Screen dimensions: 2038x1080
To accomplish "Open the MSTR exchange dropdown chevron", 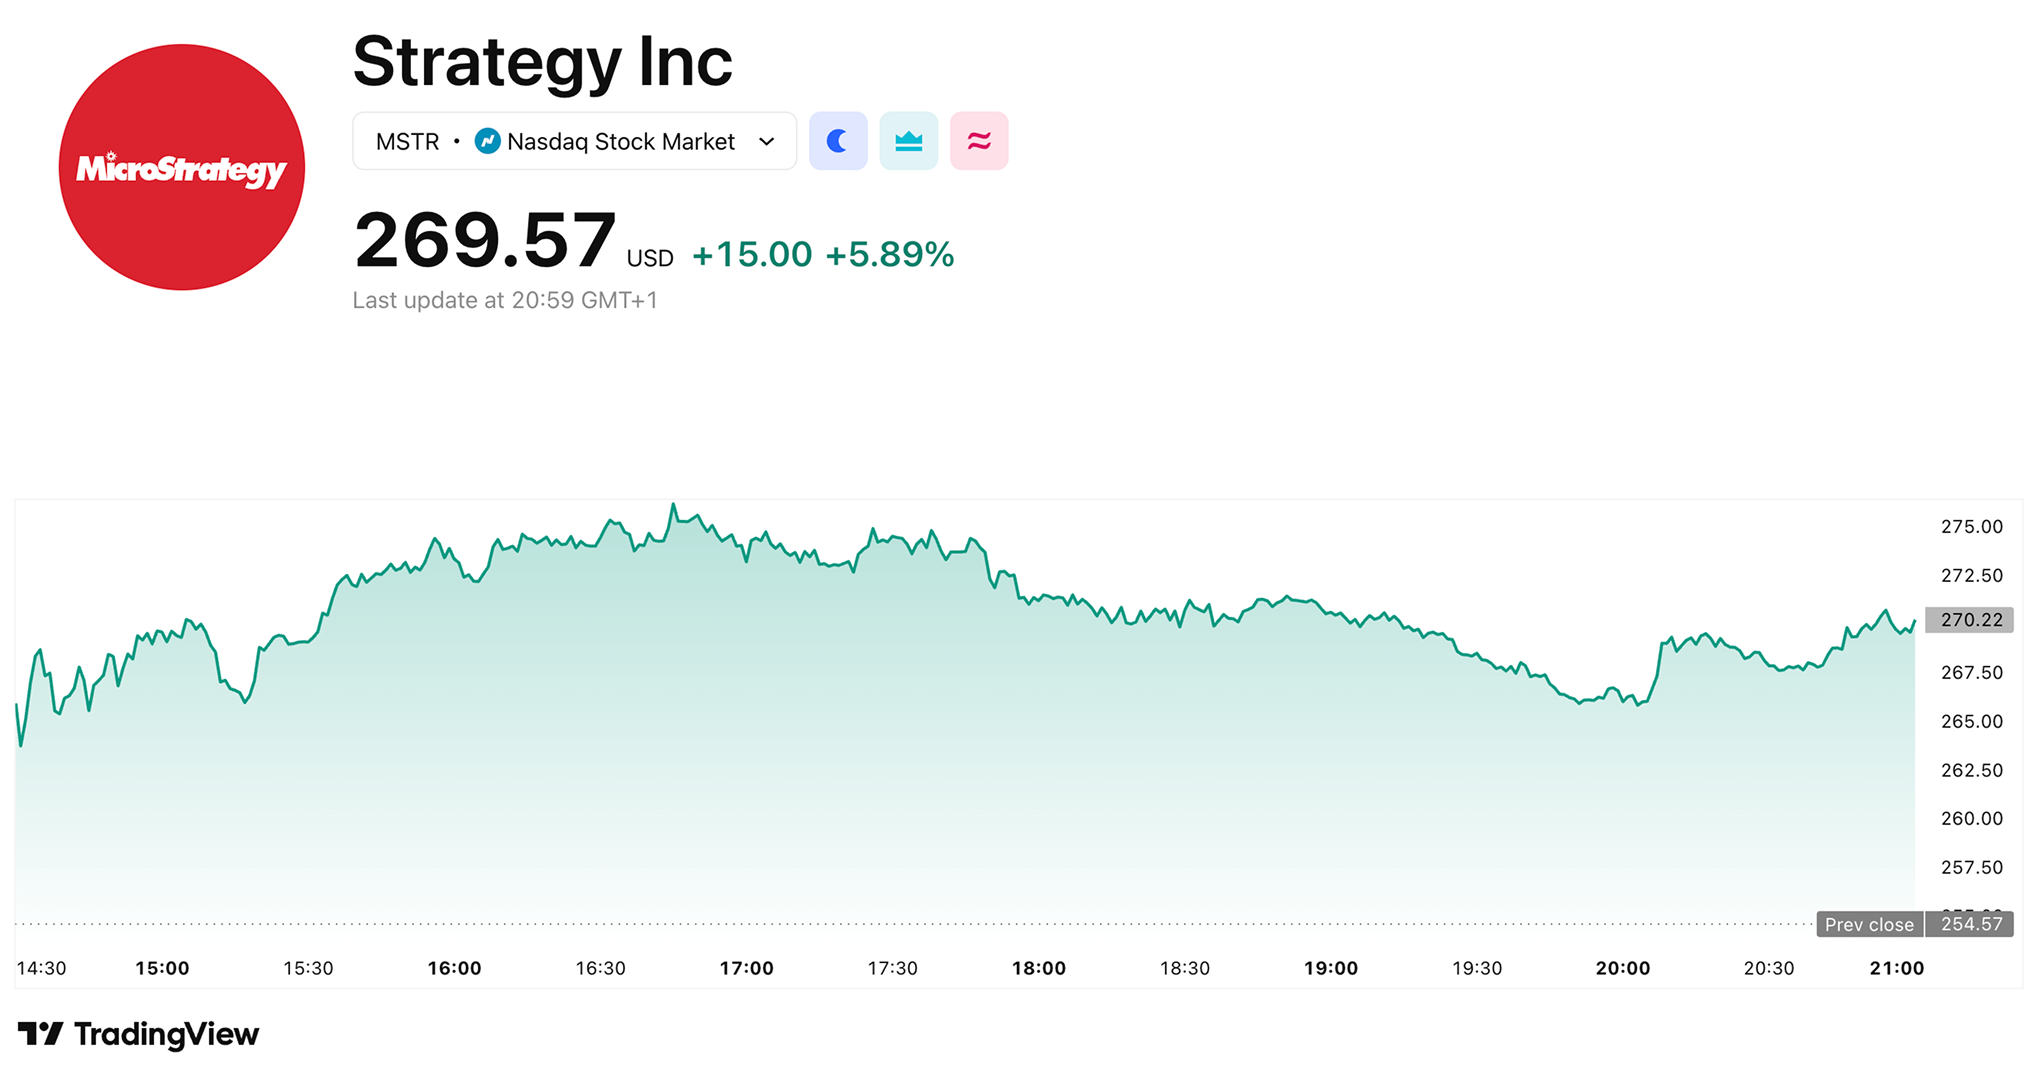I will pyautogui.click(x=766, y=141).
